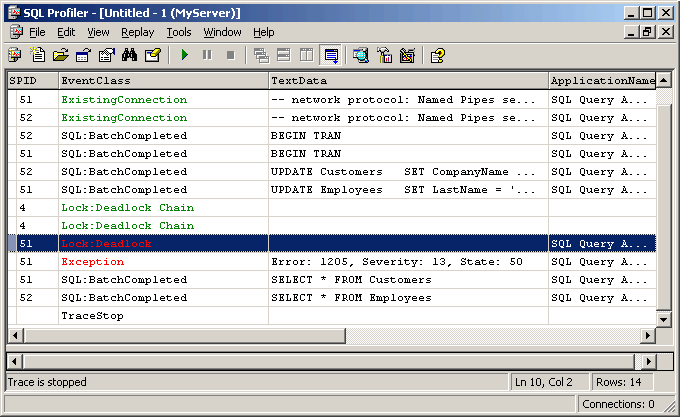
Task: Select first ExistingConnection row for SPID 51
Action: tap(332, 100)
